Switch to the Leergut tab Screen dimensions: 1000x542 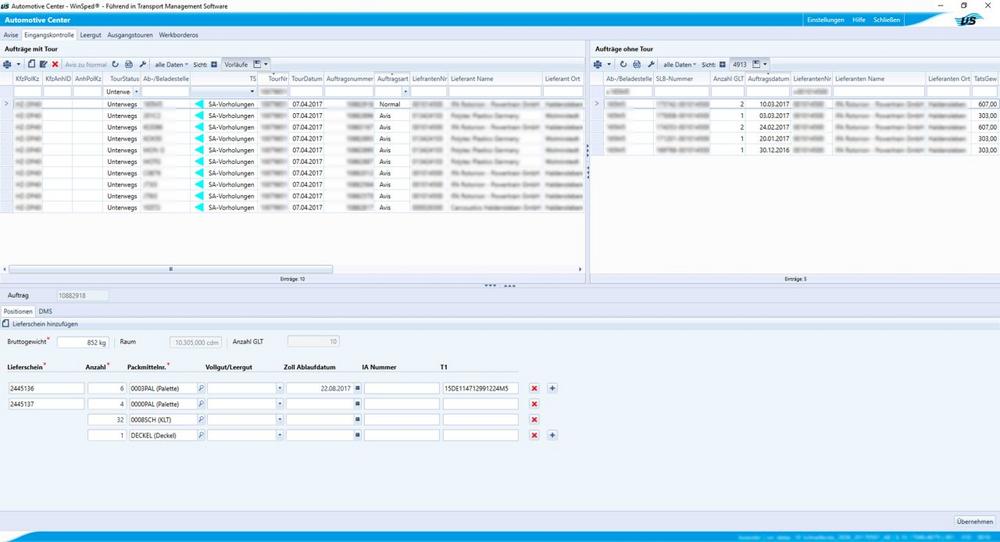[91, 35]
